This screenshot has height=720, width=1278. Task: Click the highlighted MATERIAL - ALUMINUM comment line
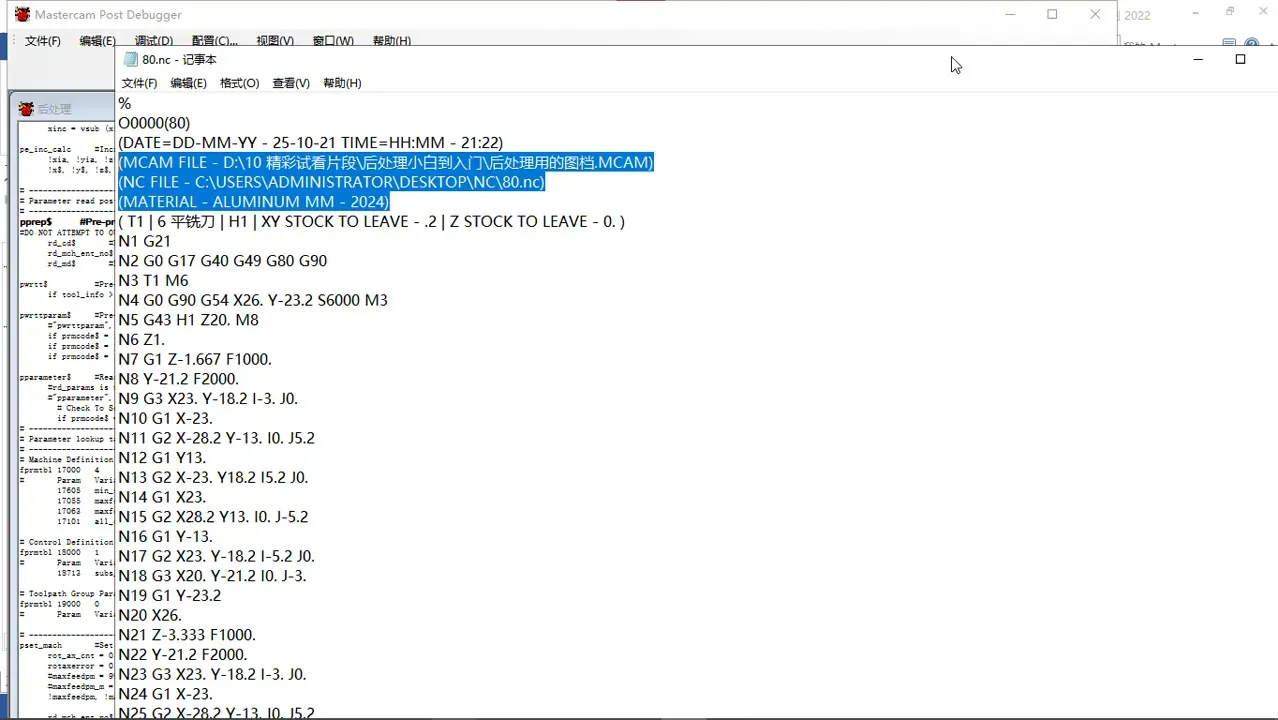(253, 202)
